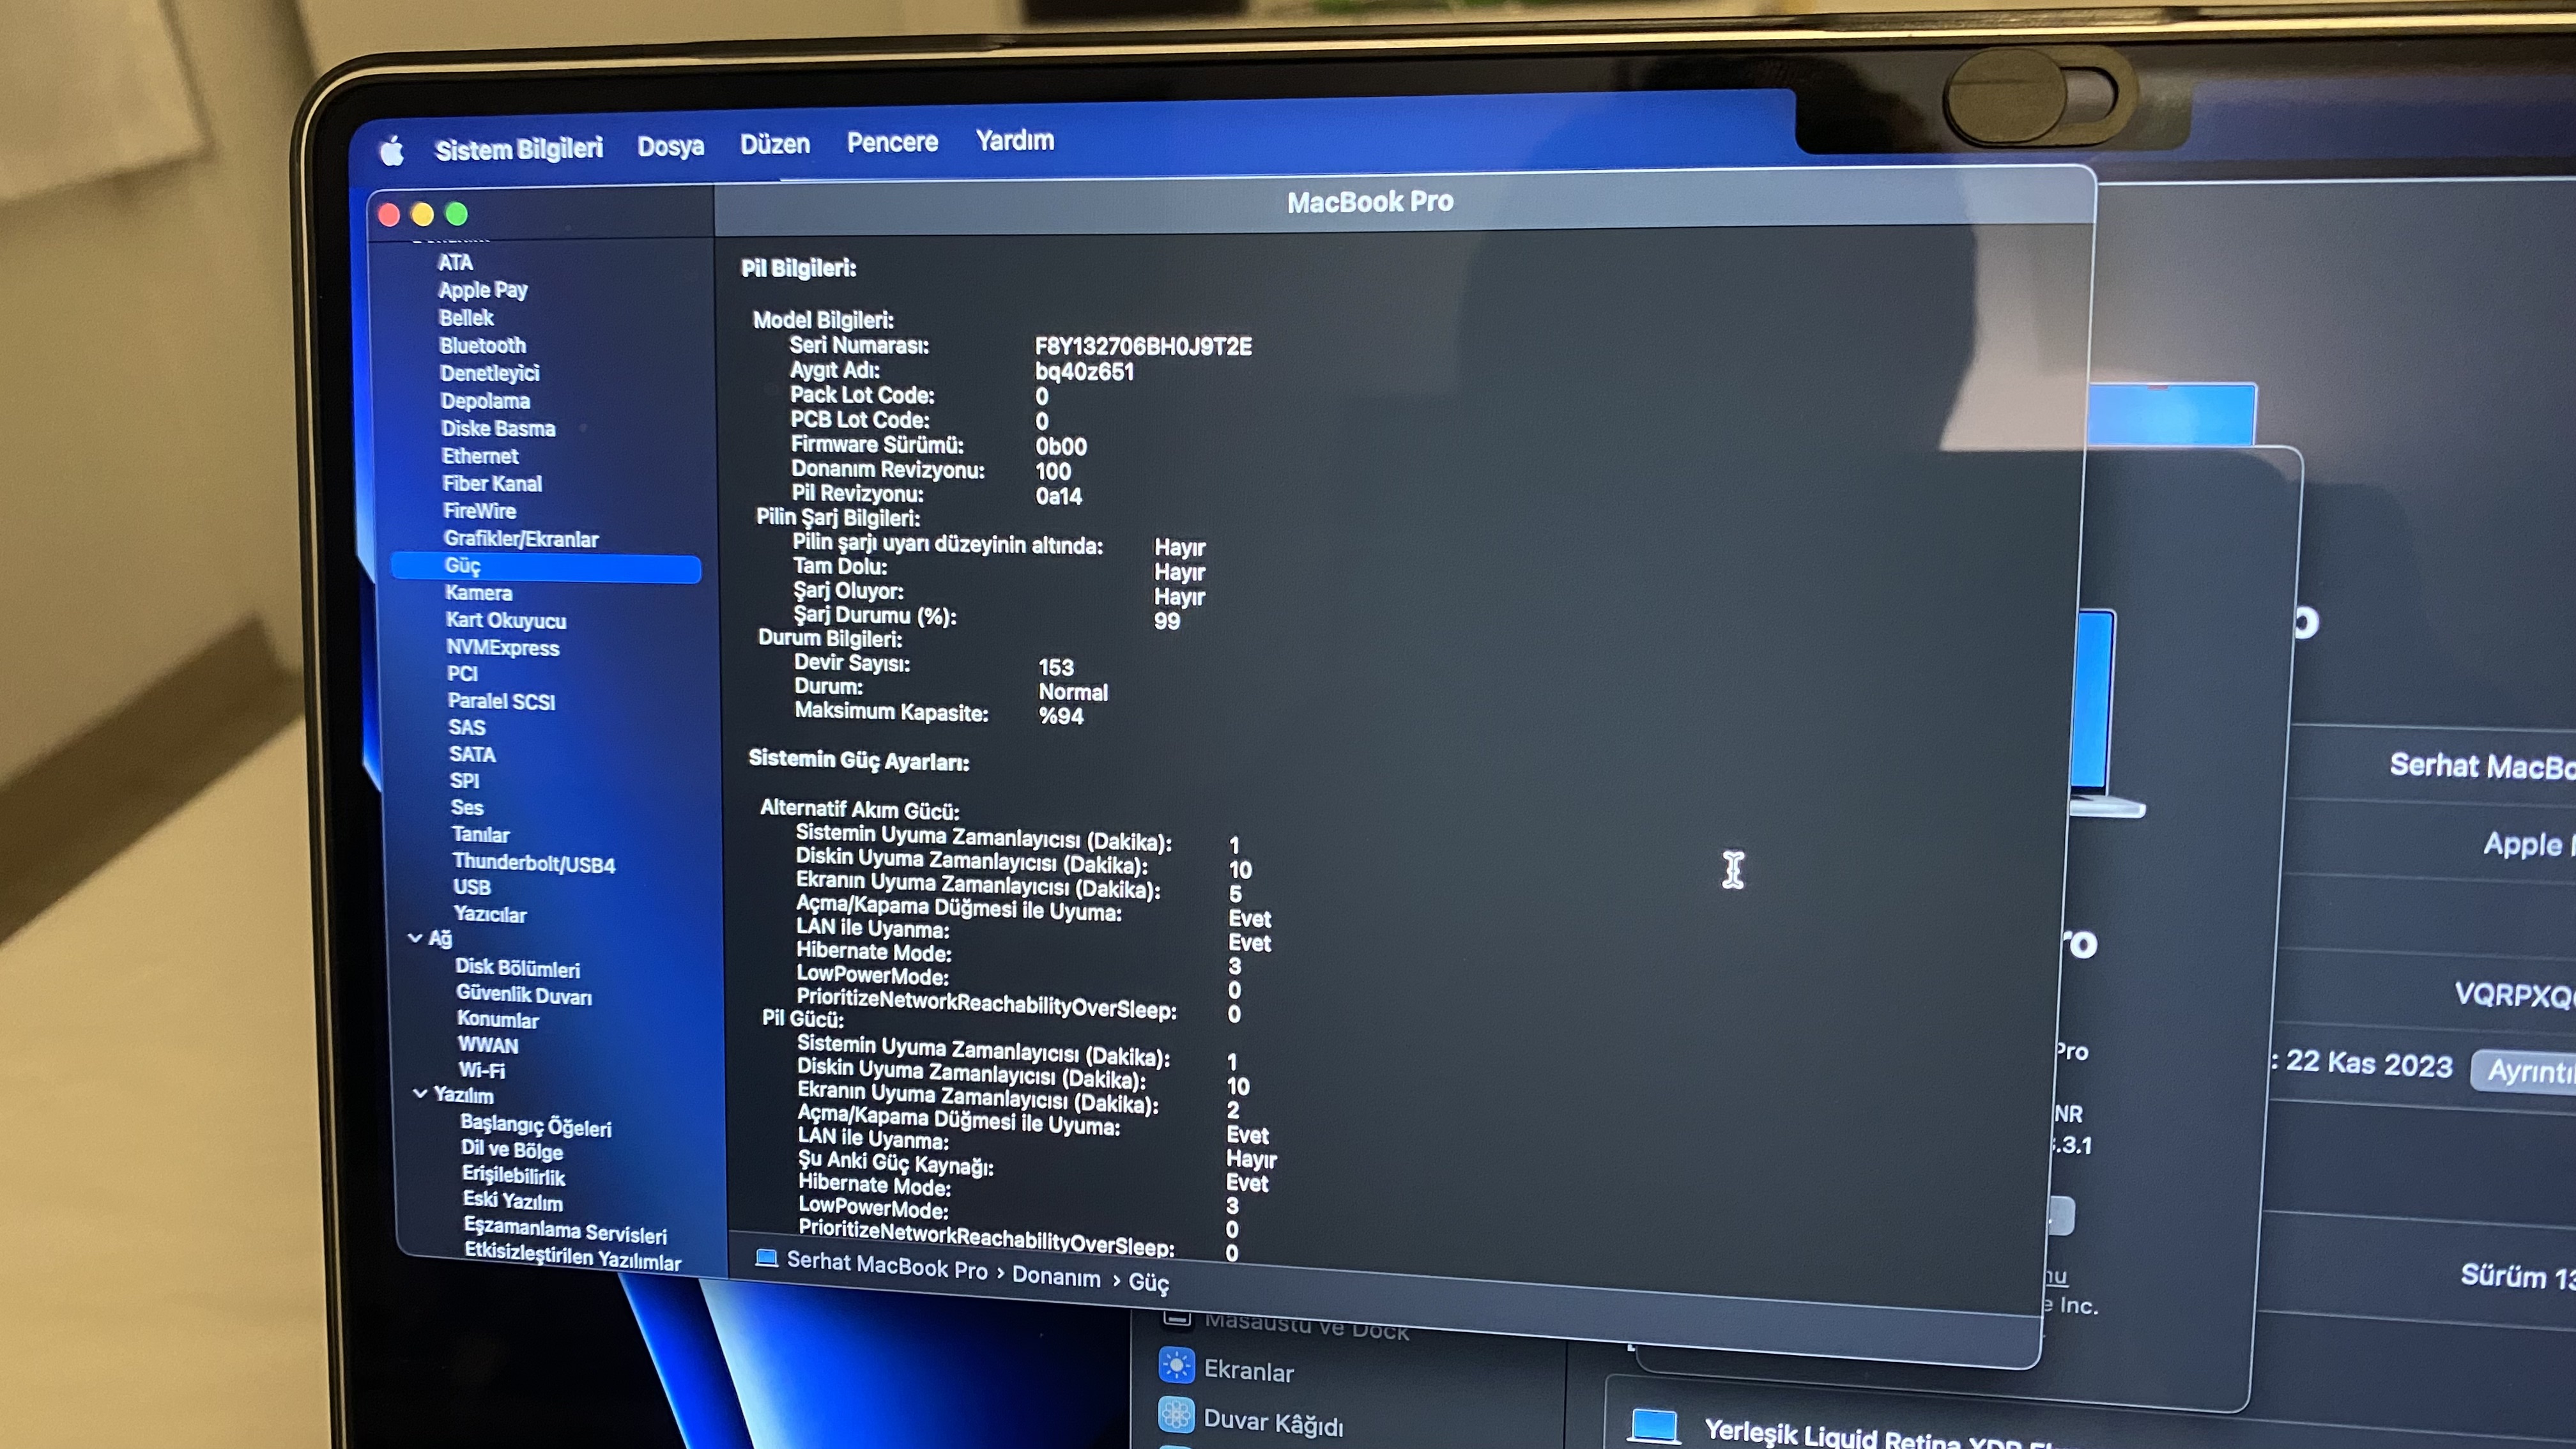Select NVMExpress in the sidebar

503,648
